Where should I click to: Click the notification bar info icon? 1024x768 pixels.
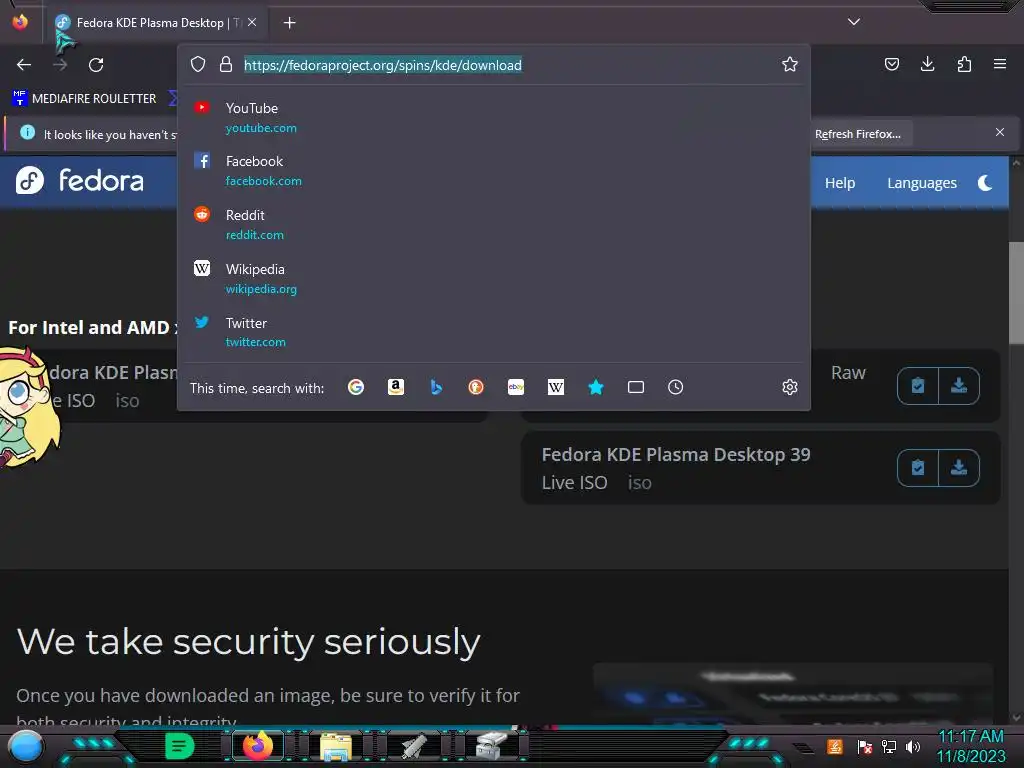pyautogui.click(x=27, y=132)
